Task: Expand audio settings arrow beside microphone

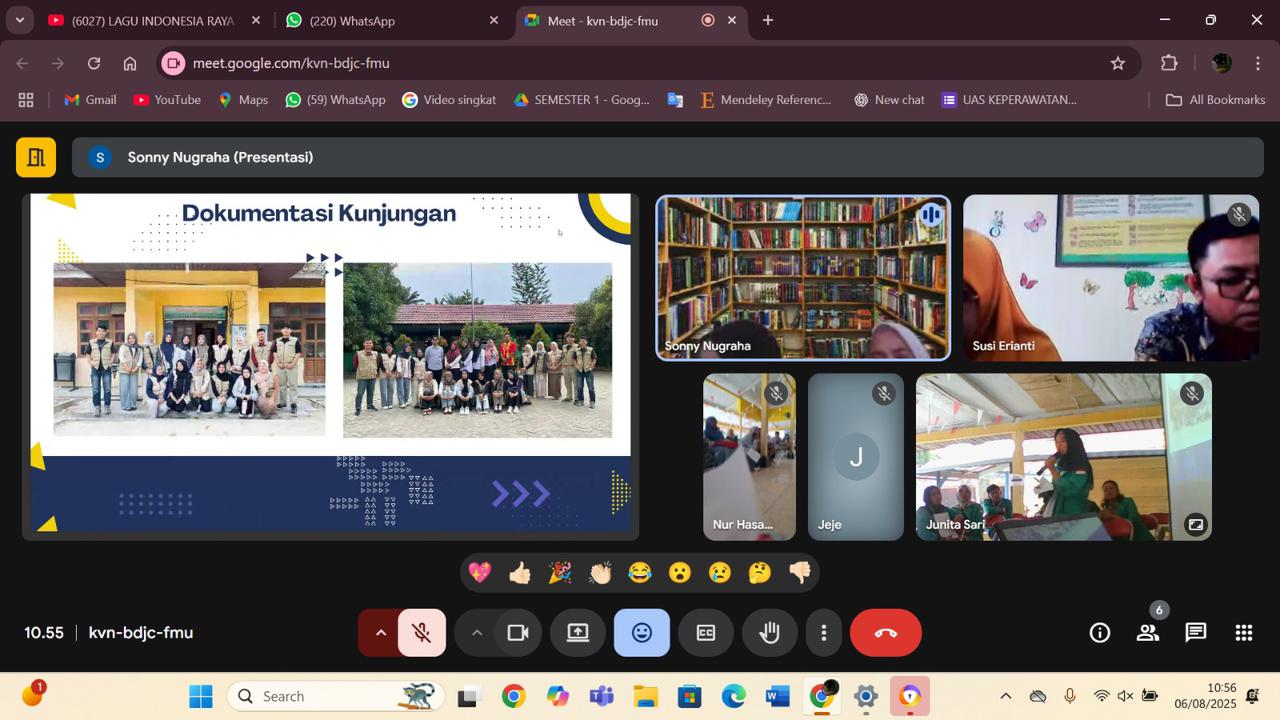Action: coord(380,633)
